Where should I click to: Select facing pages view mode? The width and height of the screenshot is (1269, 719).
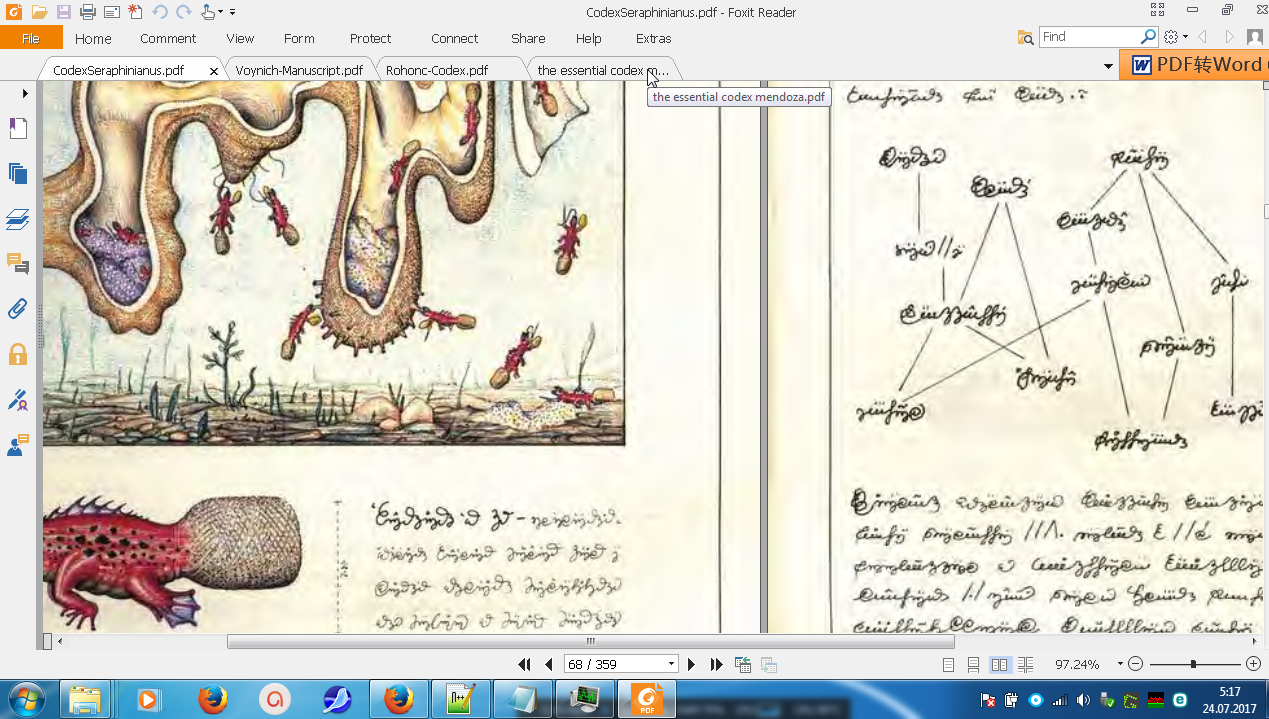point(1000,664)
